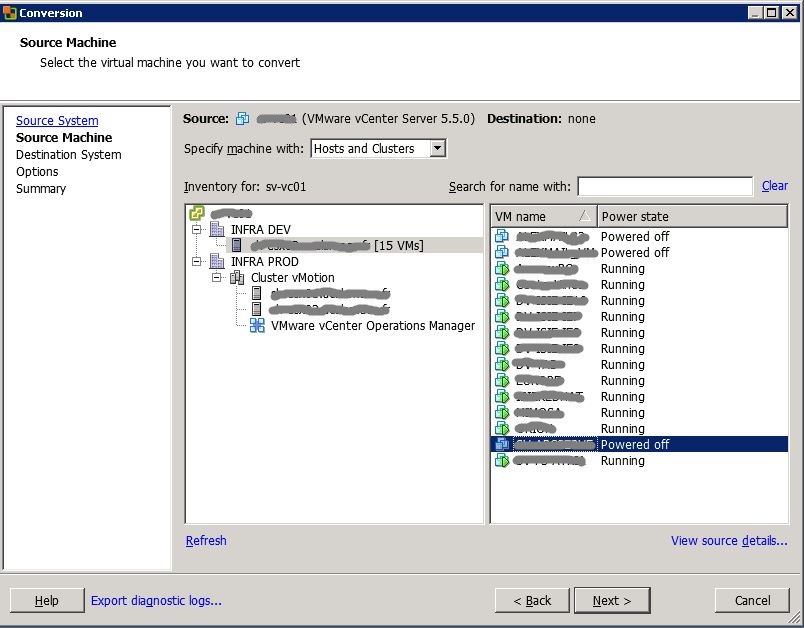Collapse the INFRA DEV tree node
This screenshot has width=804, height=628.
(196, 229)
